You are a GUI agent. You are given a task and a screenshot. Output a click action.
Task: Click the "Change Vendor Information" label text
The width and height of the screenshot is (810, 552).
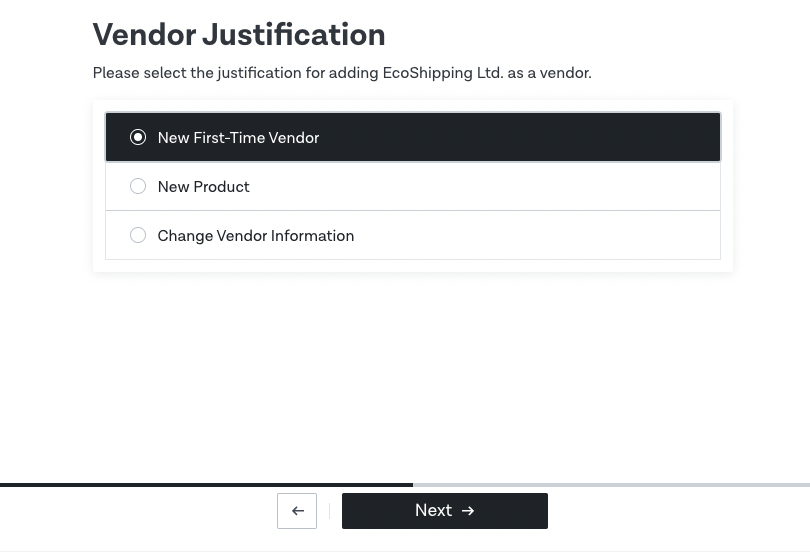tap(255, 236)
